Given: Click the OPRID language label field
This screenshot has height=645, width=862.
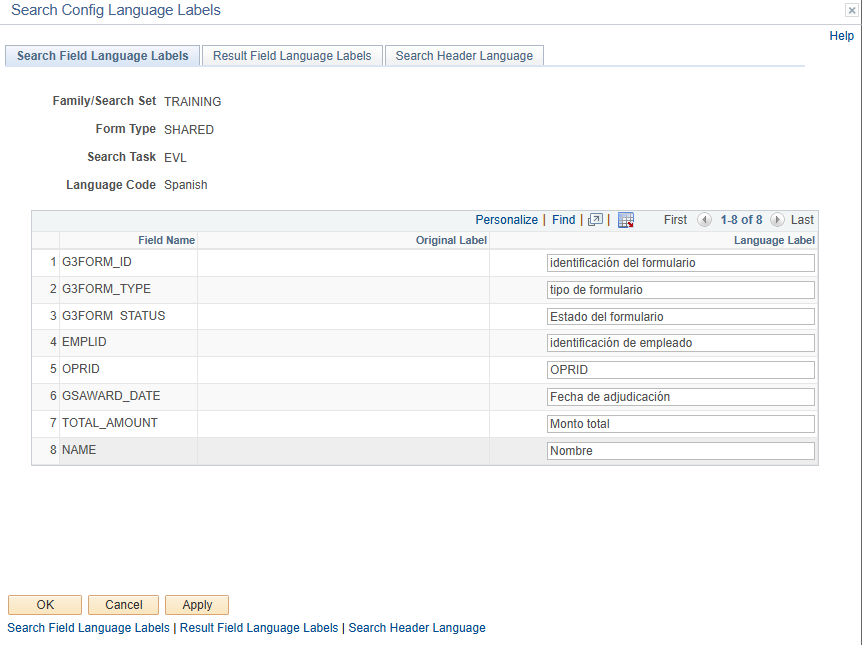Looking at the screenshot, I should pos(681,369).
